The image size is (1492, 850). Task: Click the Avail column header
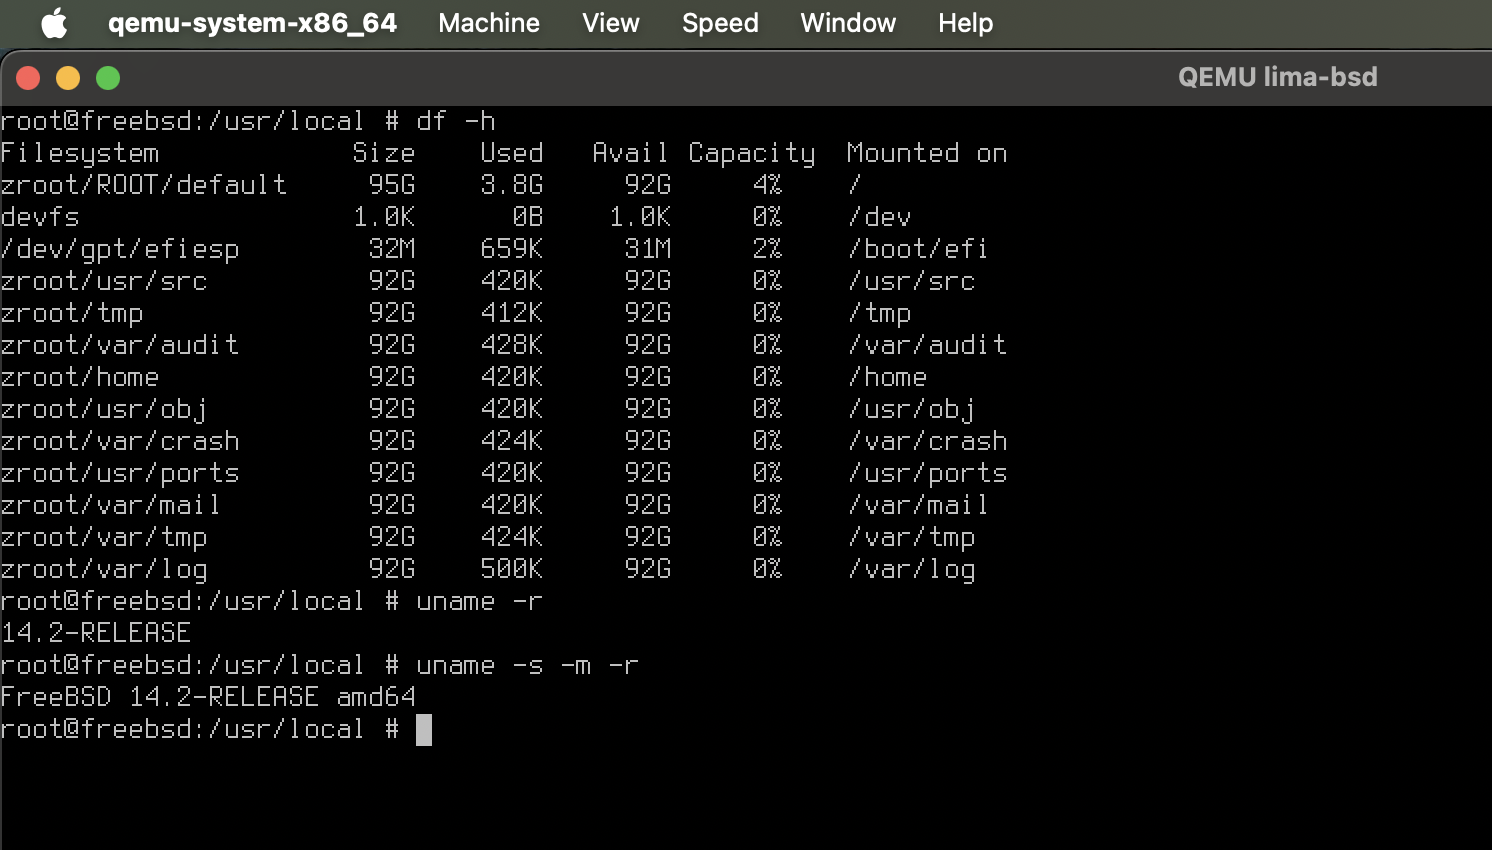click(x=630, y=153)
